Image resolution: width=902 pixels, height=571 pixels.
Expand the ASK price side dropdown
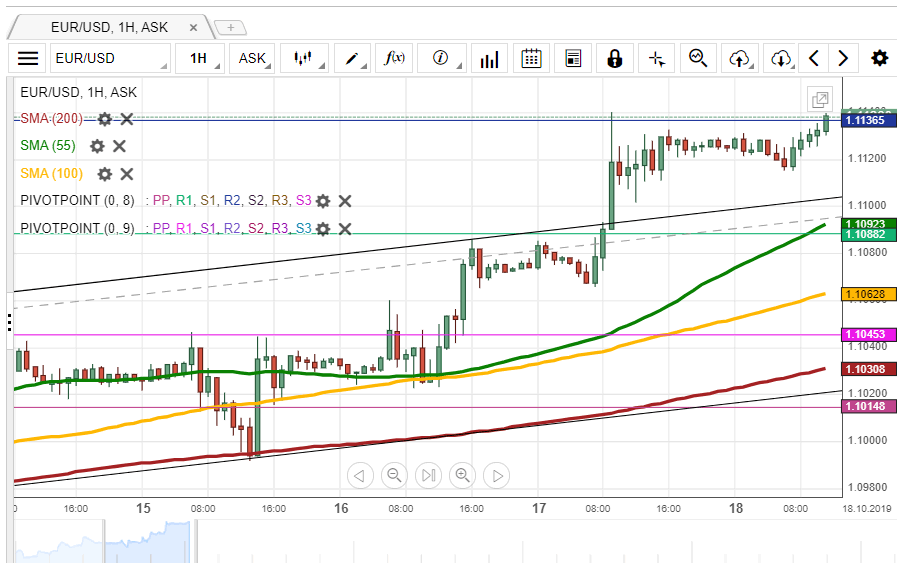(254, 58)
